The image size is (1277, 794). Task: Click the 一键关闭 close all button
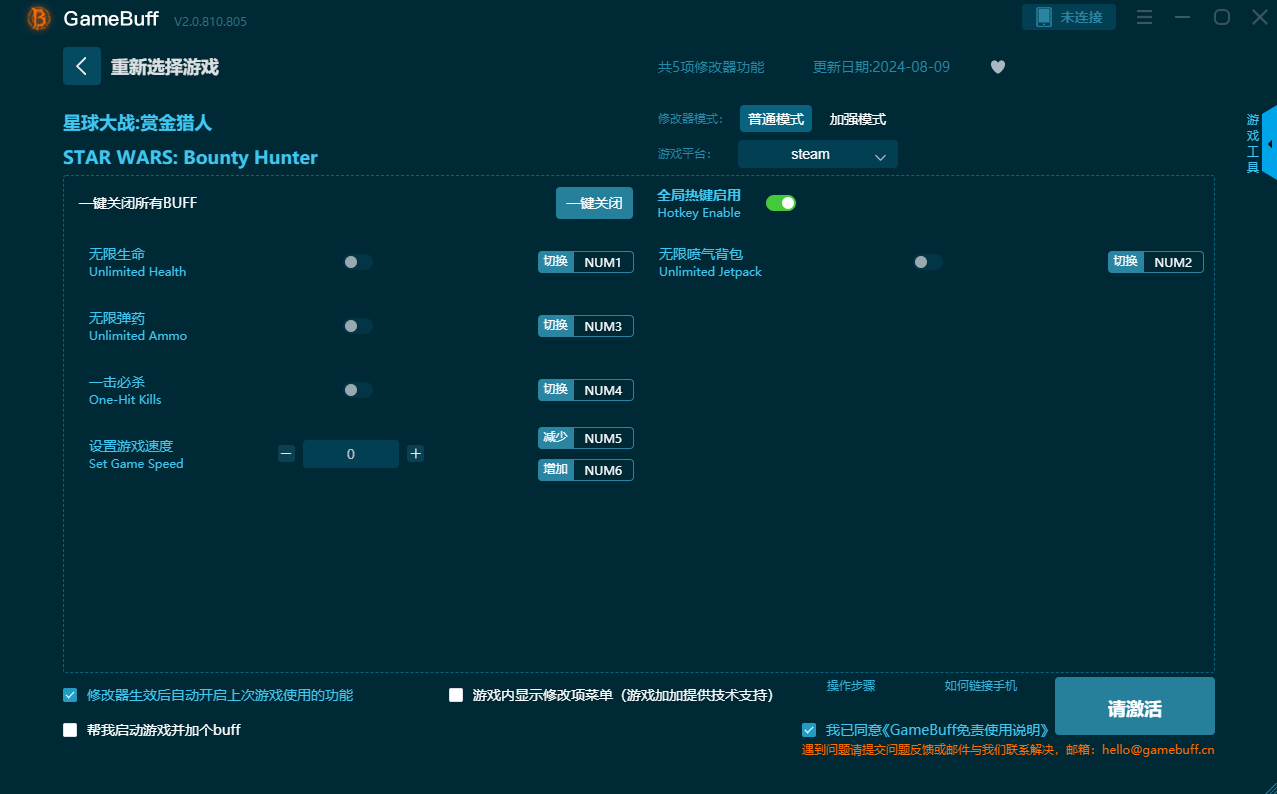pos(594,203)
